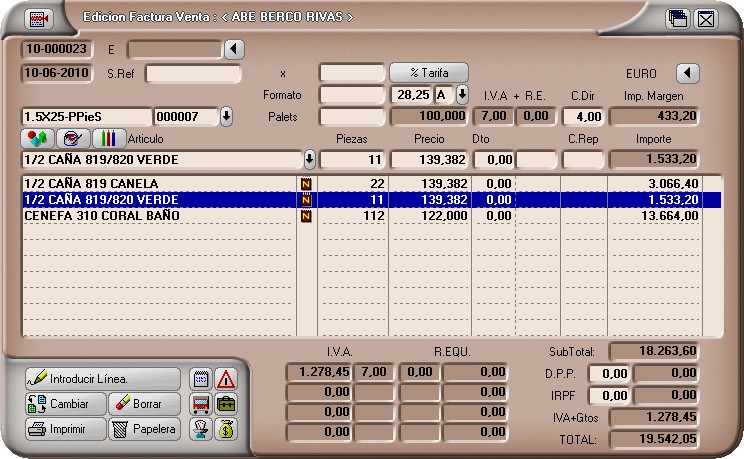Image resolution: width=744 pixels, height=459 pixels.
Task: Expand the article name dropdown arrow
Action: pyautogui.click(x=309, y=160)
